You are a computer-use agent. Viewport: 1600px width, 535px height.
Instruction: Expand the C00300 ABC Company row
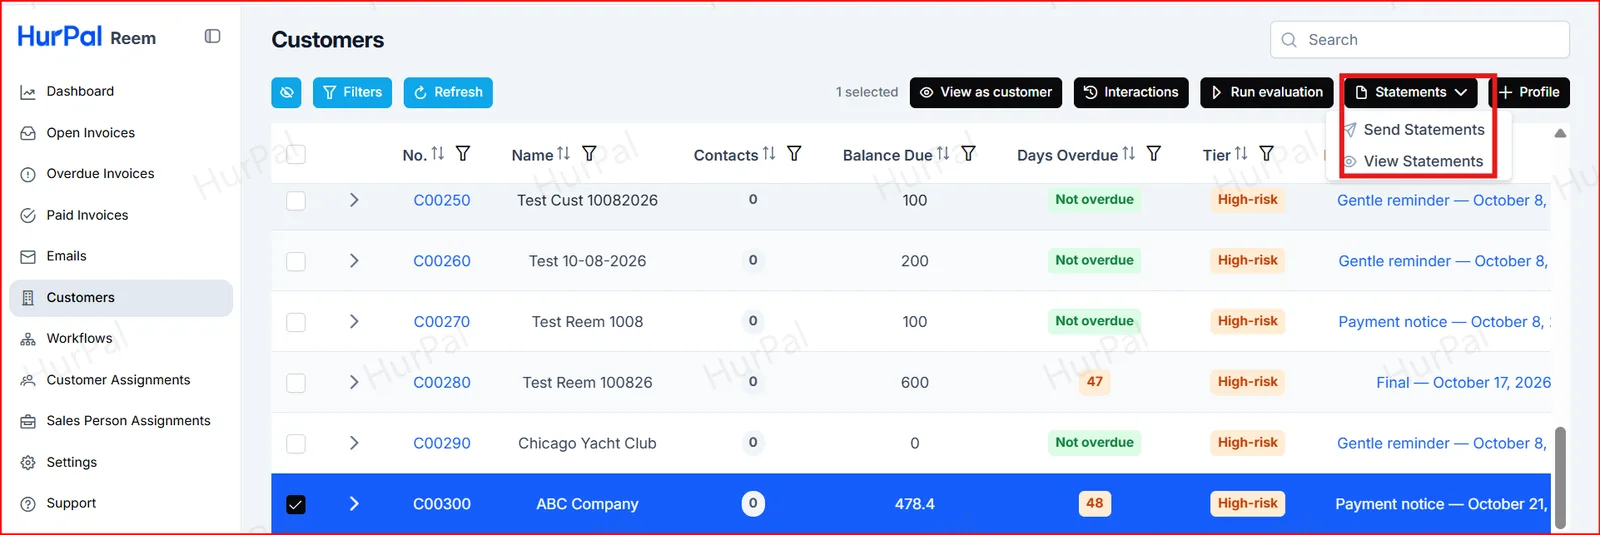[354, 504]
